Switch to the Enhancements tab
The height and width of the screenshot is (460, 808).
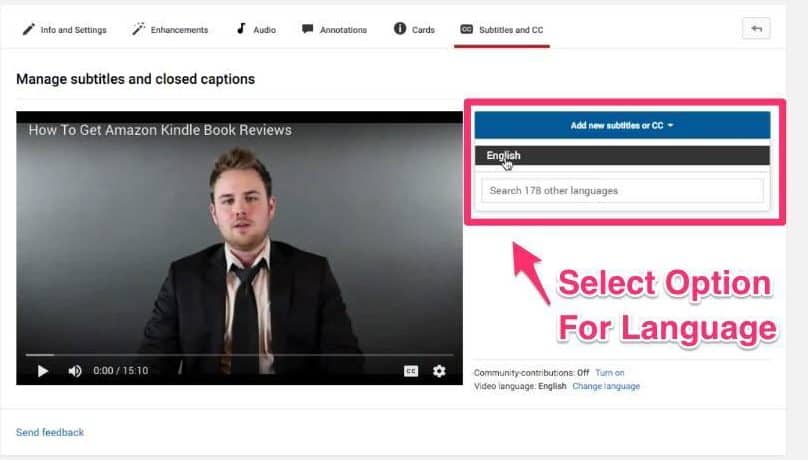coord(179,30)
